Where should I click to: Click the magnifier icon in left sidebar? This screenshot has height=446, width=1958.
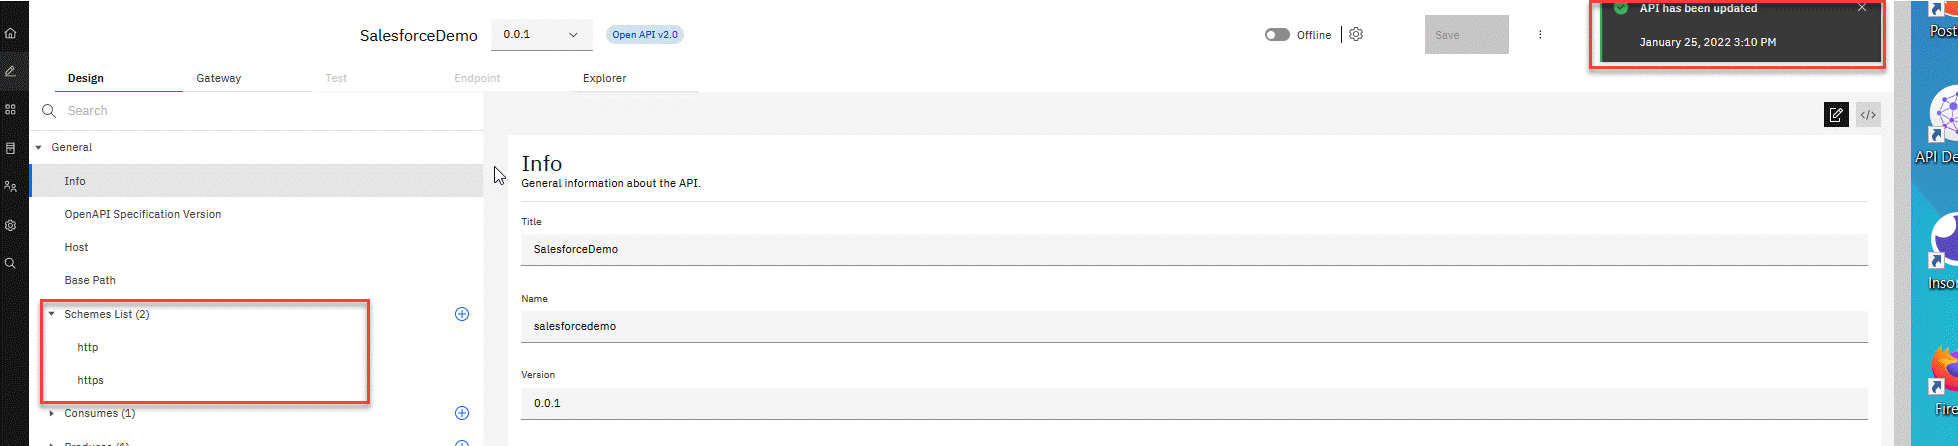10,263
